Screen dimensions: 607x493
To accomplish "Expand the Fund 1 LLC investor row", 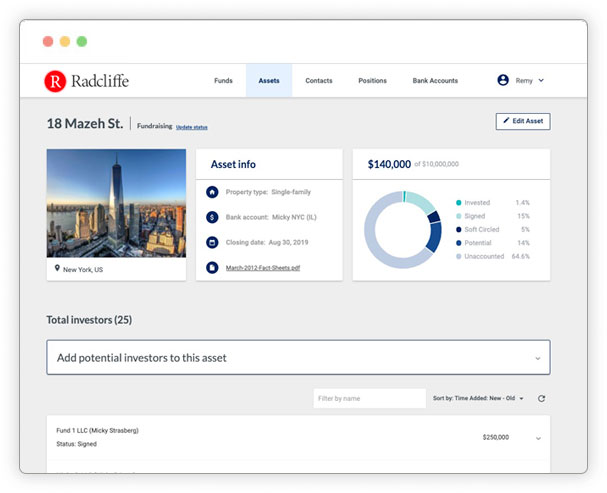I will tap(537, 438).
